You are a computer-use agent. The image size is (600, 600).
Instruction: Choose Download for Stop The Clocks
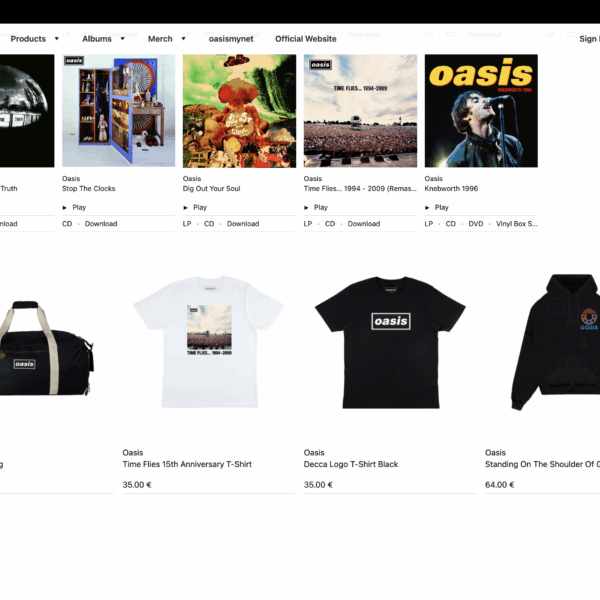click(x=101, y=224)
